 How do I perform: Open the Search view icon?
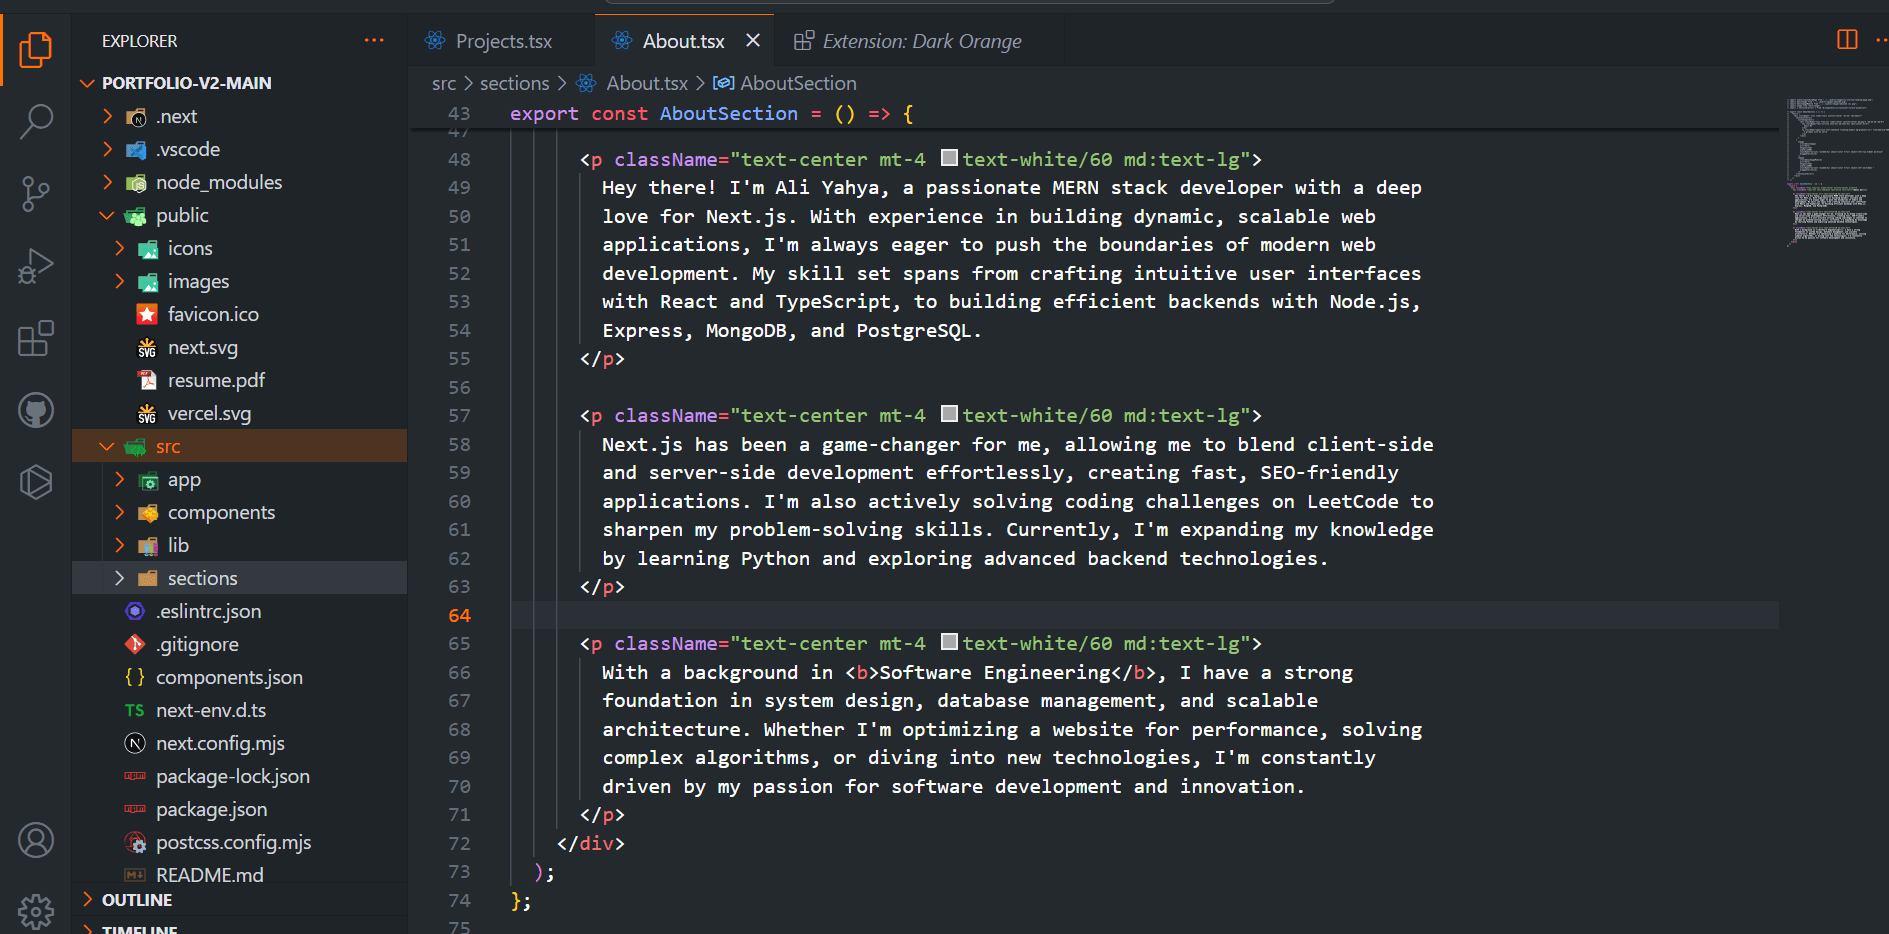36,121
